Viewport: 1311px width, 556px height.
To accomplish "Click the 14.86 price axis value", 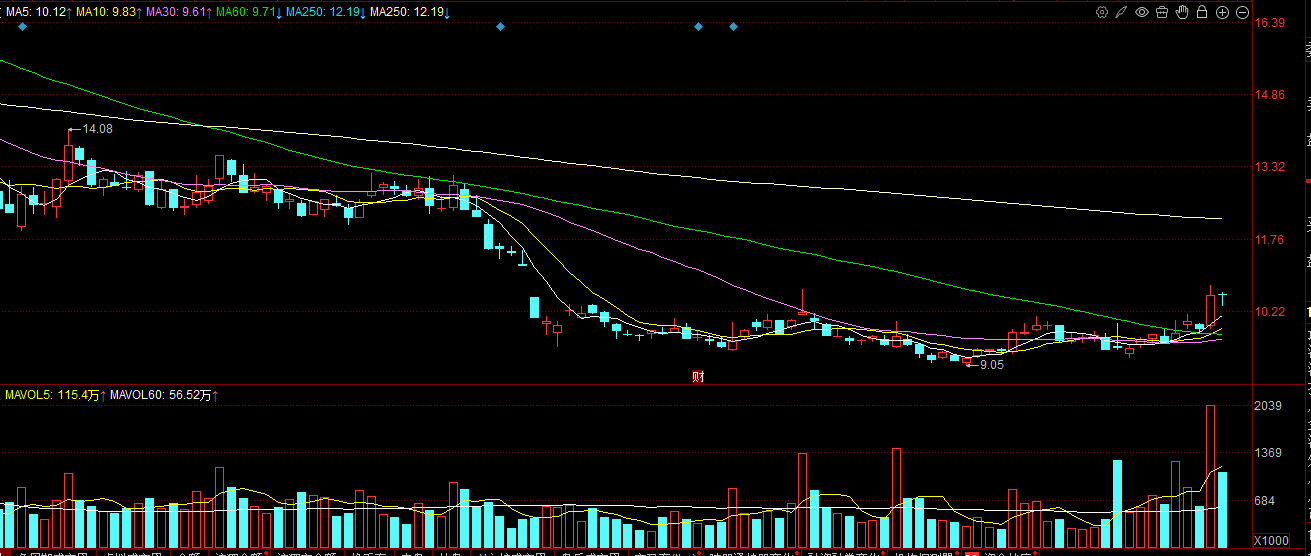I will pos(1270,95).
